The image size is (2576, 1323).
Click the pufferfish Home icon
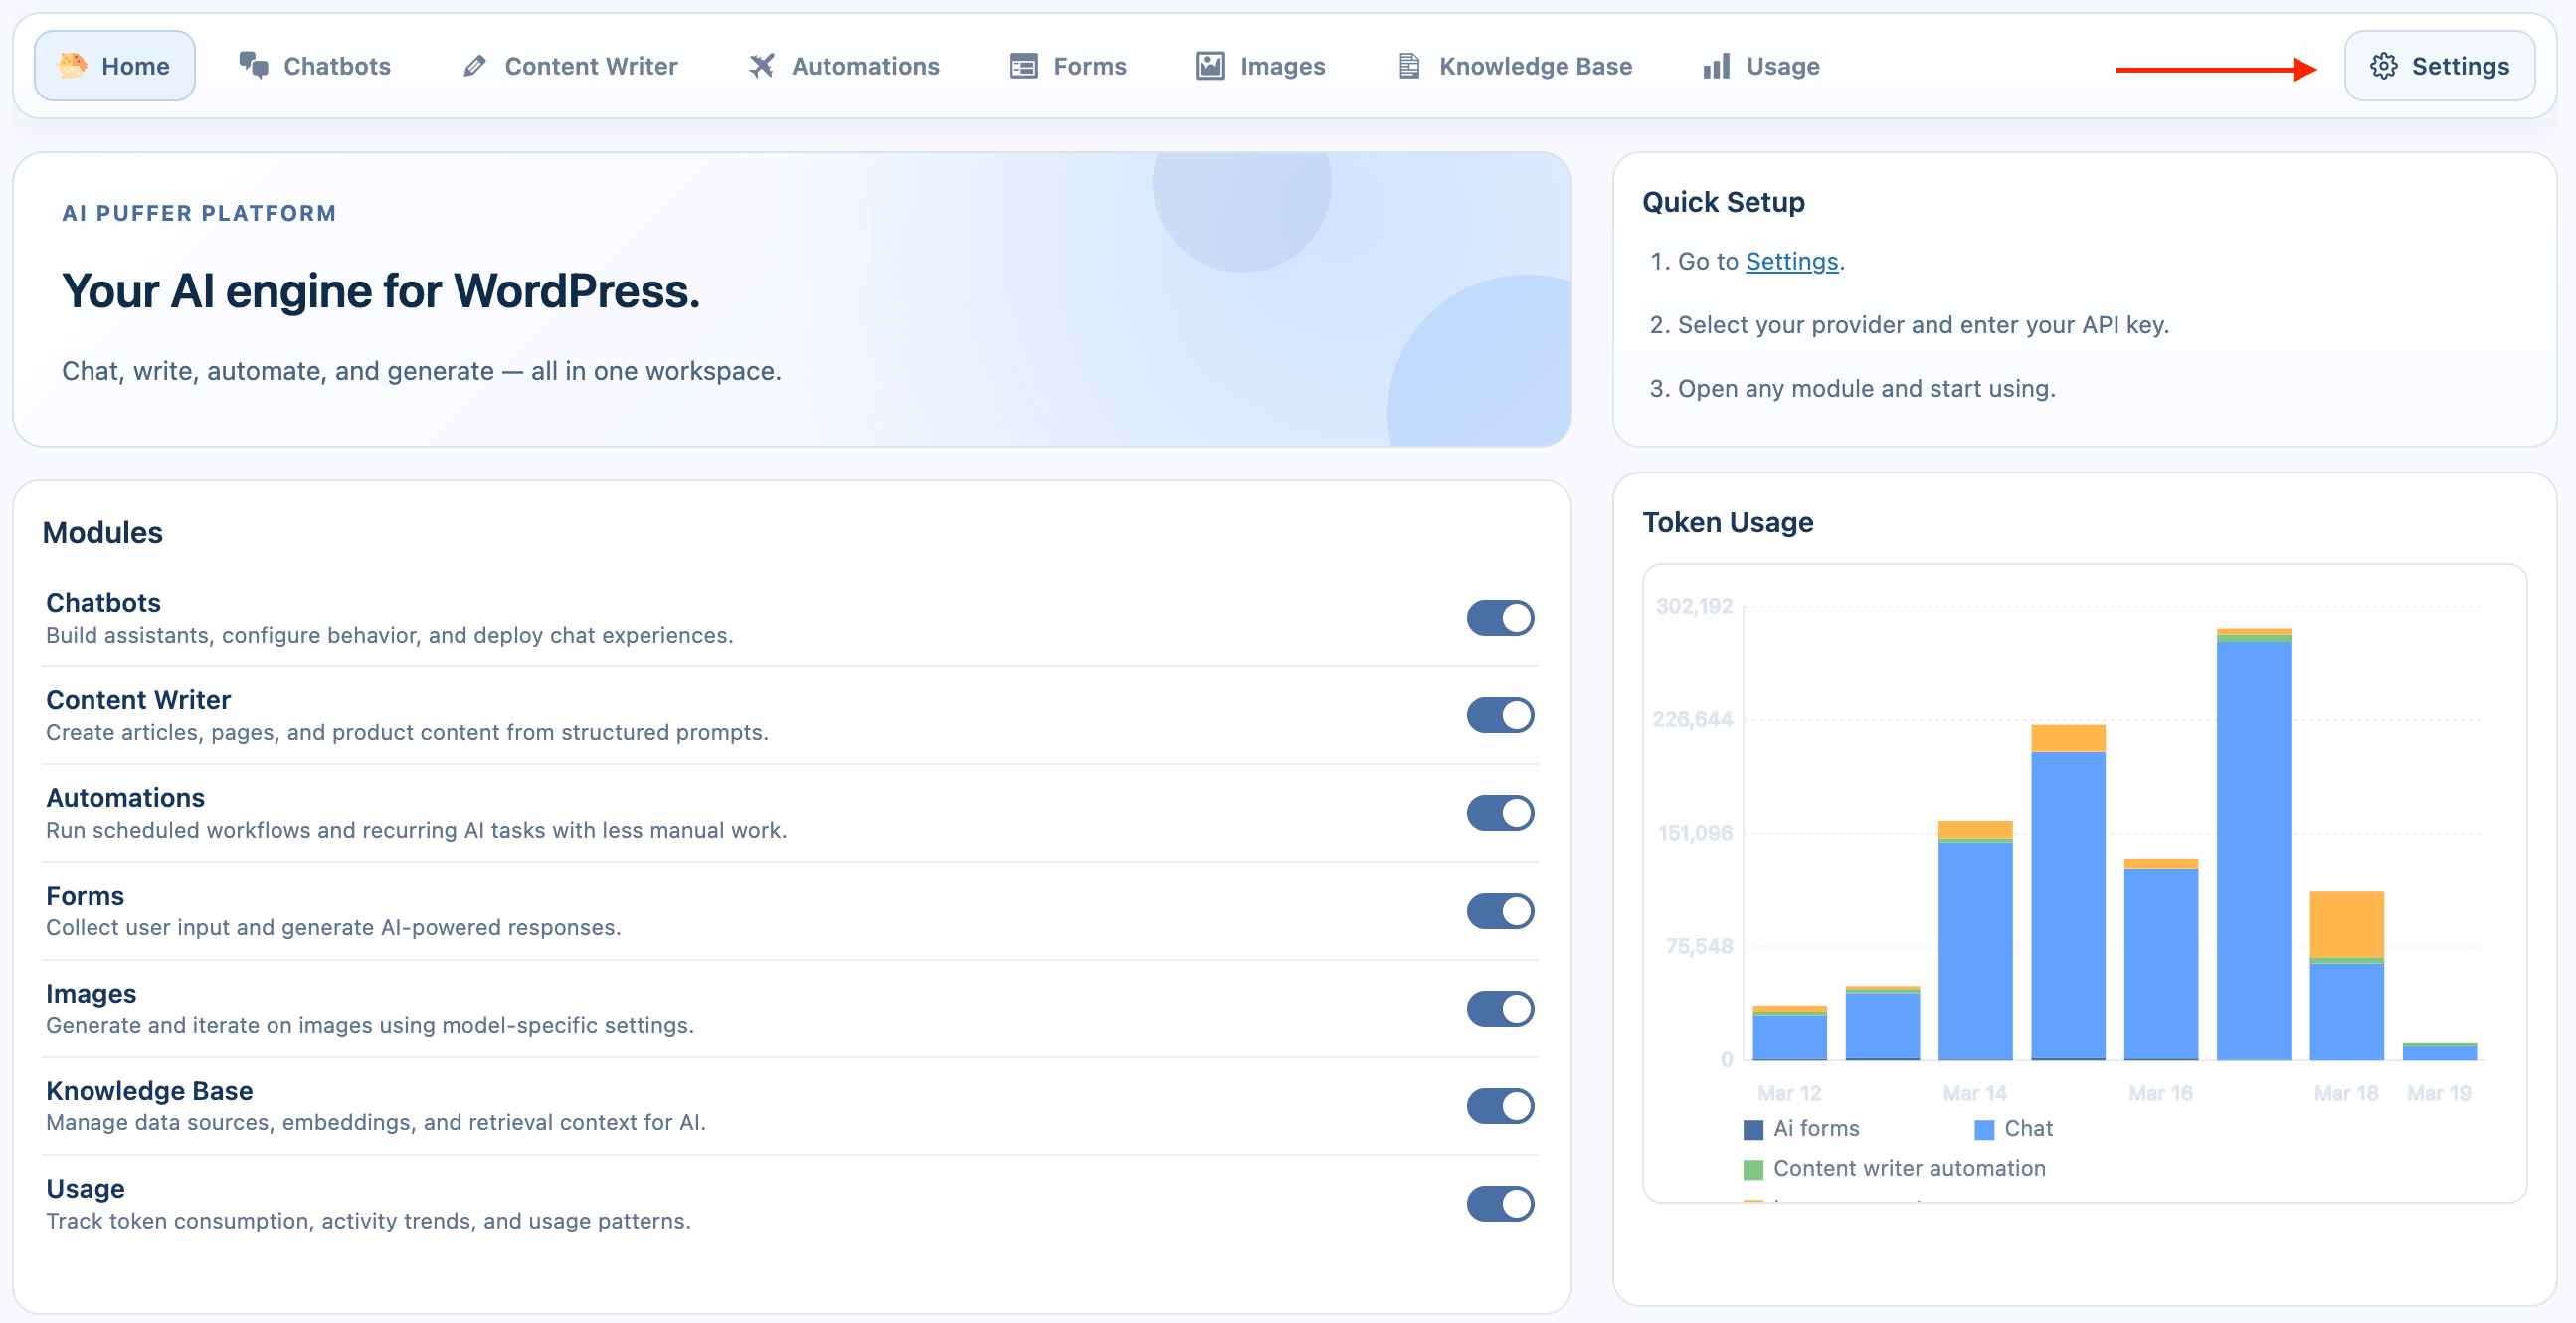(72, 66)
